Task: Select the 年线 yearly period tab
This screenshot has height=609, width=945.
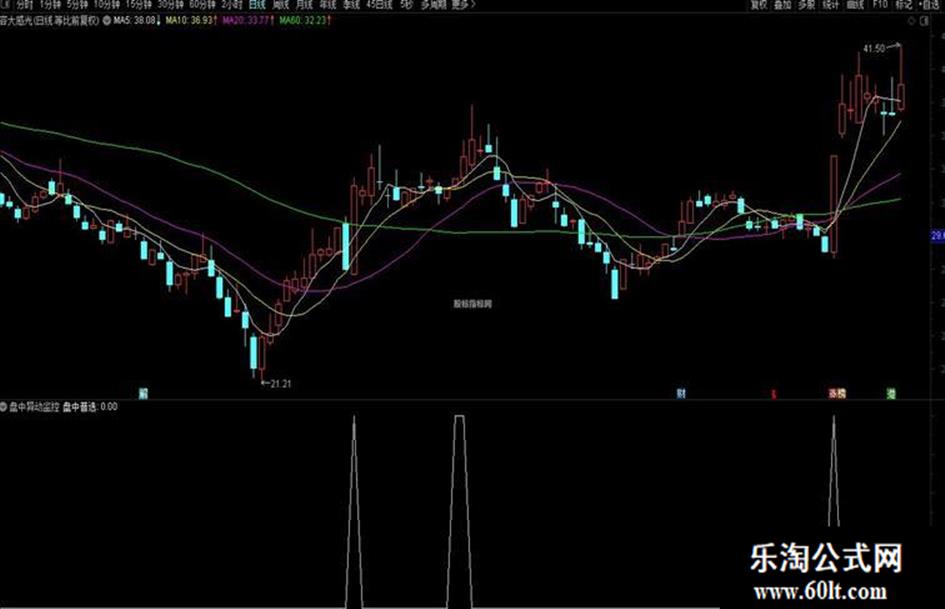Action: [328, 4]
